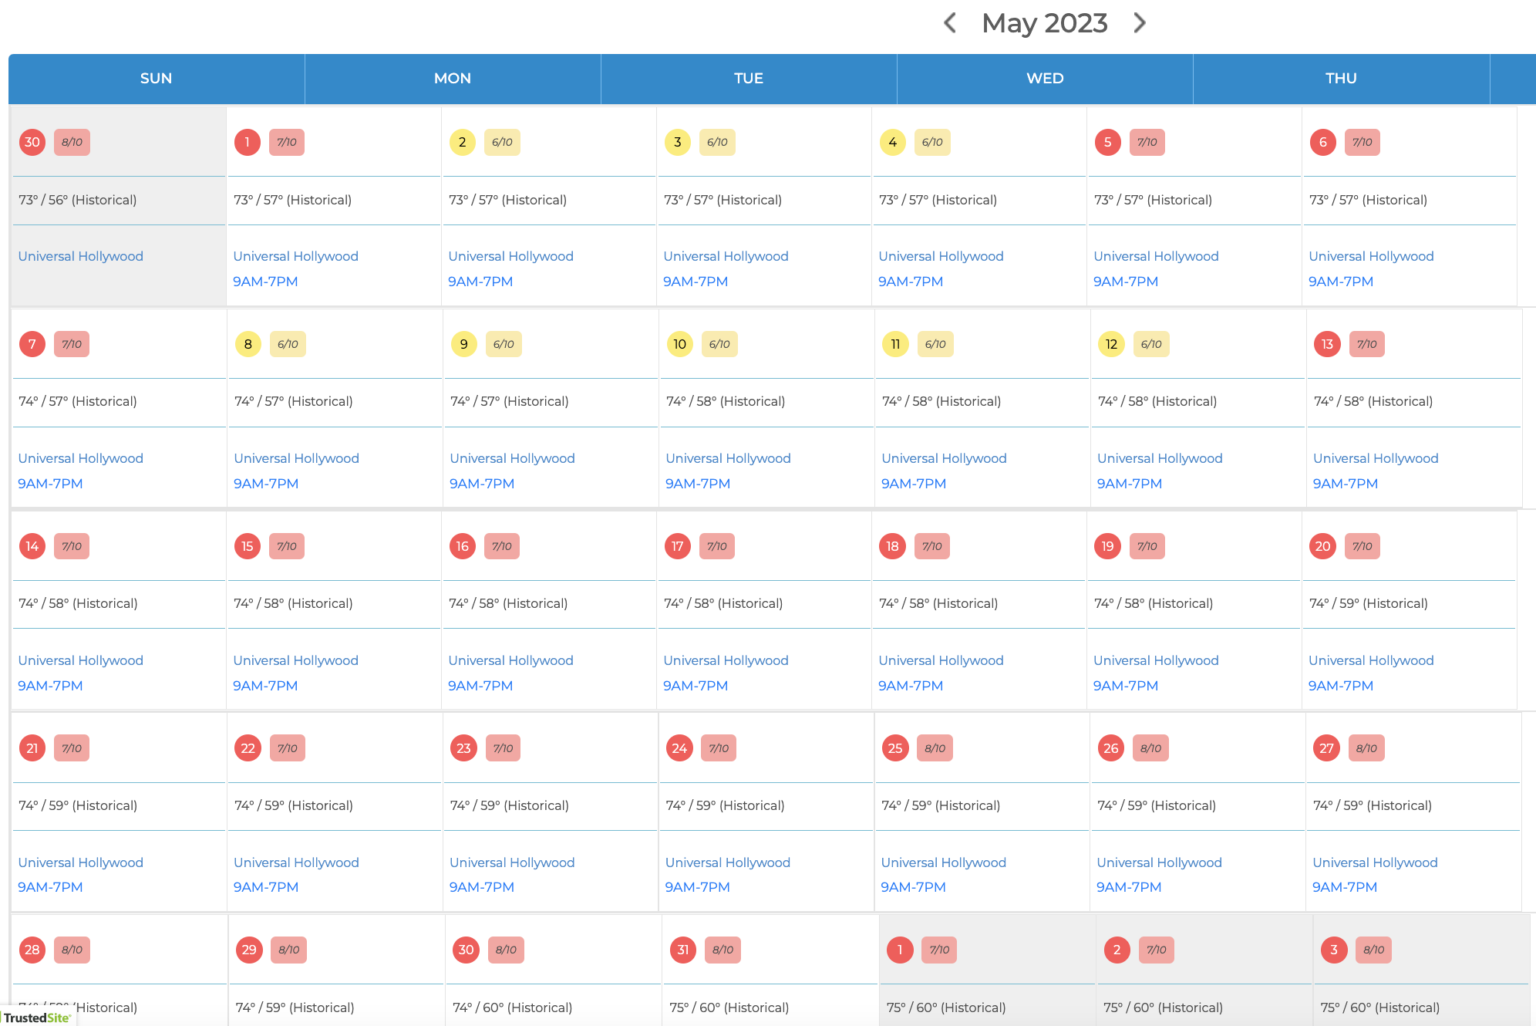
Task: Open Universal Hollywood link for May 12
Action: 1159,458
